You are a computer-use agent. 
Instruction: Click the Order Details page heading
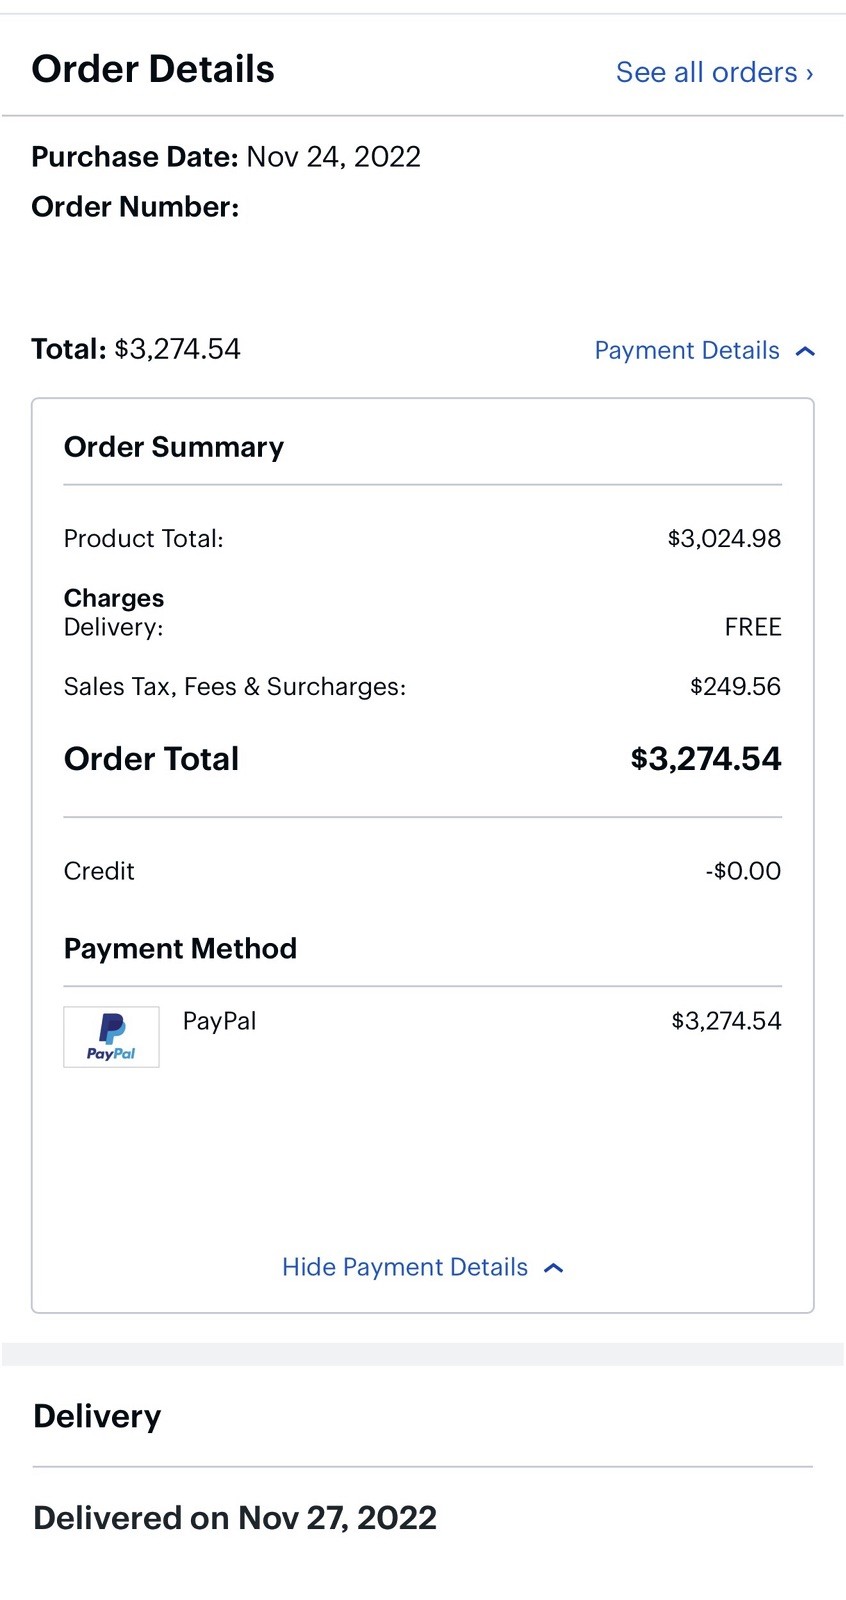pyautogui.click(x=153, y=69)
